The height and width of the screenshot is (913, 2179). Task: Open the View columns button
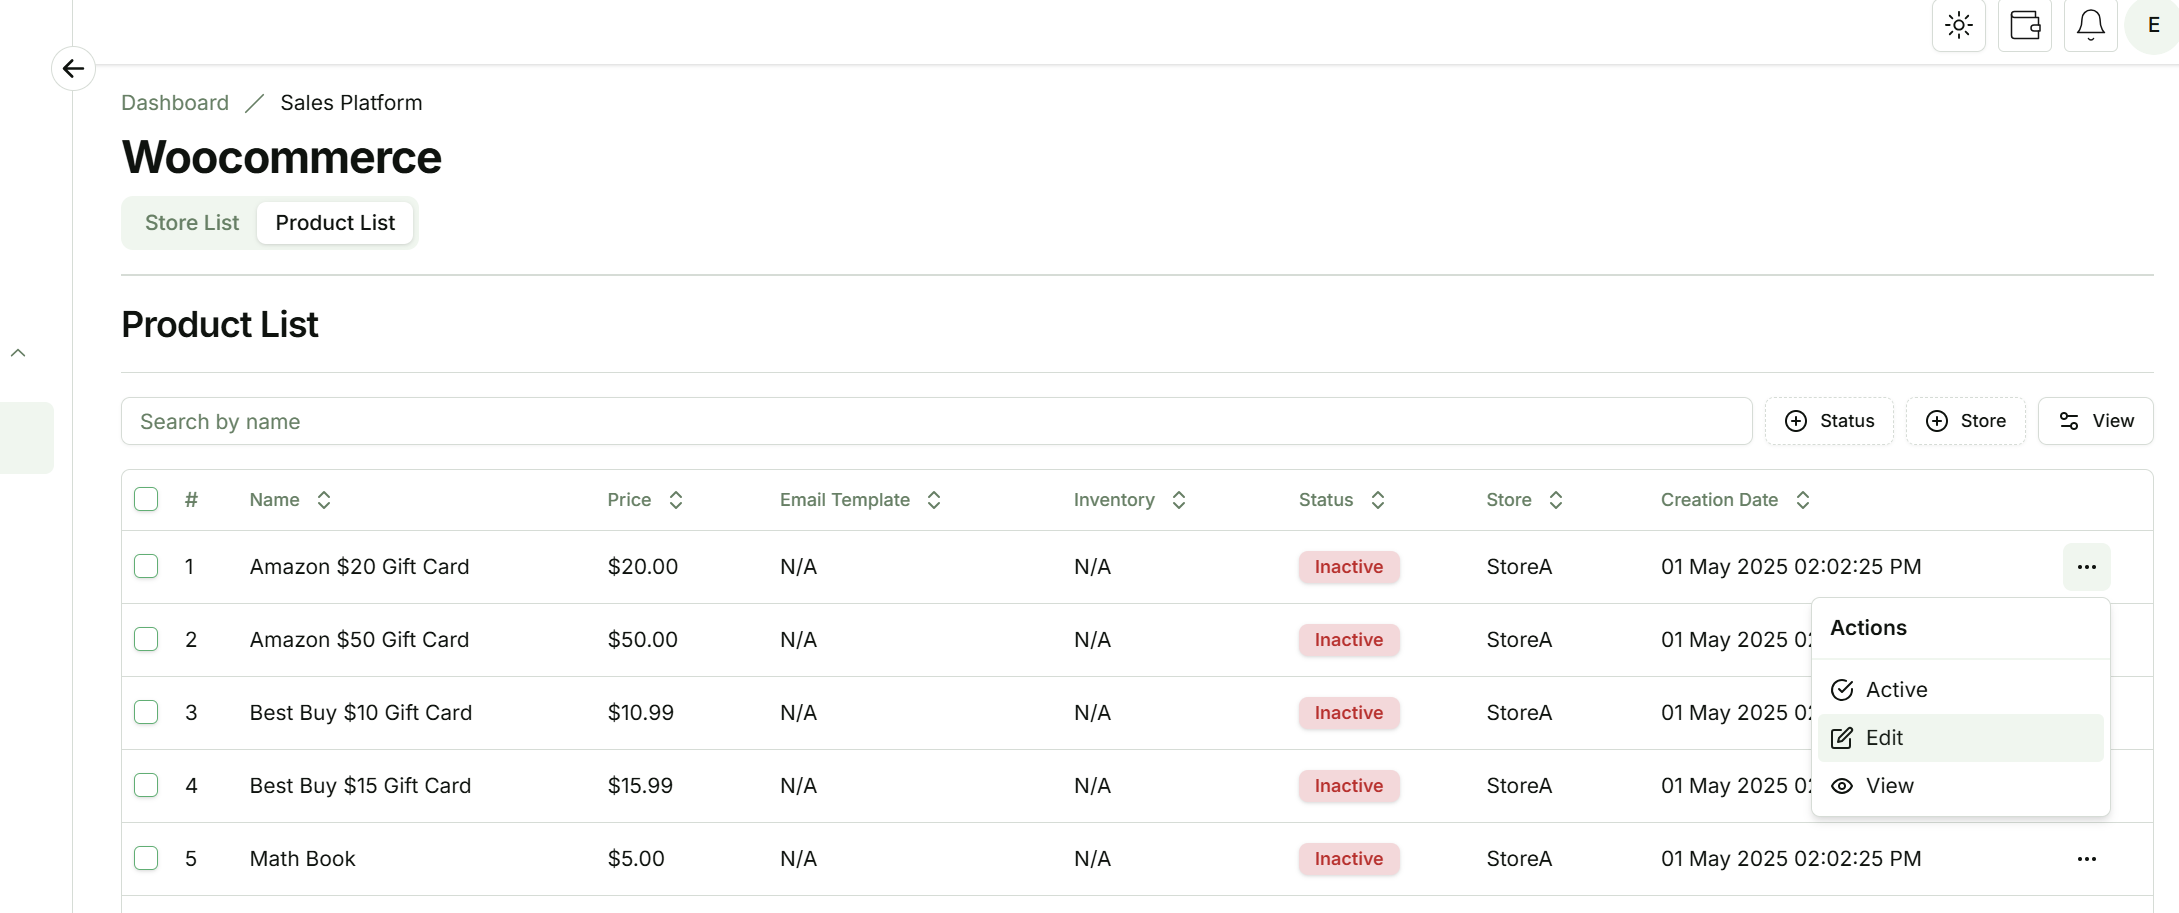click(x=2095, y=421)
